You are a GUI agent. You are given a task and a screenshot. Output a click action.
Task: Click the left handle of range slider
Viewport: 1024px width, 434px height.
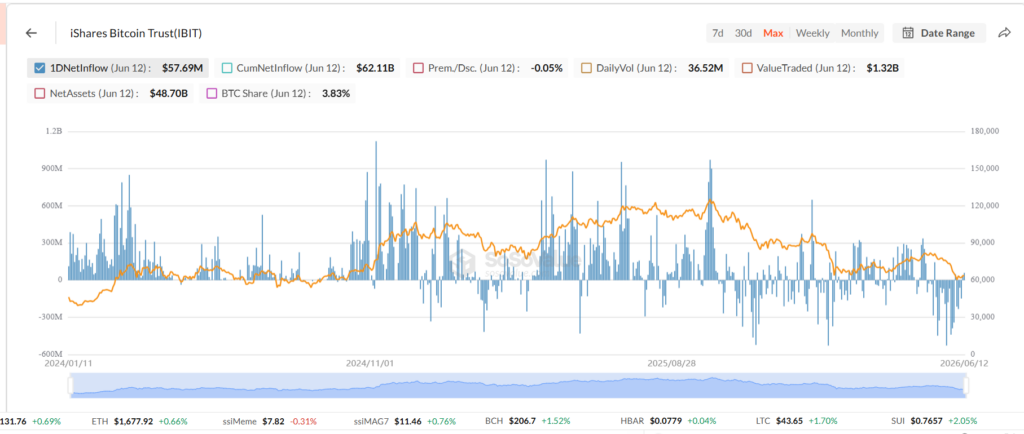tap(71, 386)
